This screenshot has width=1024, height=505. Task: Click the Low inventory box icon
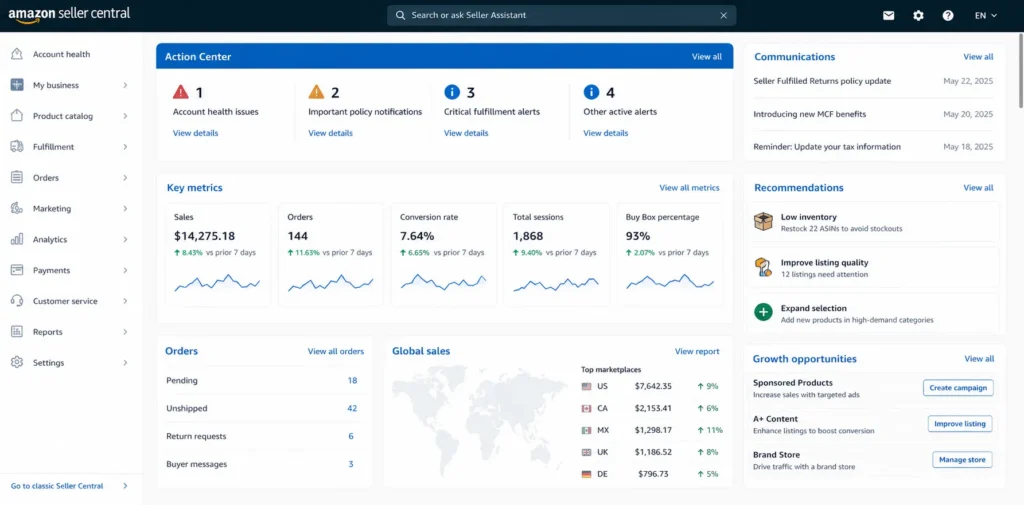pyautogui.click(x=763, y=221)
